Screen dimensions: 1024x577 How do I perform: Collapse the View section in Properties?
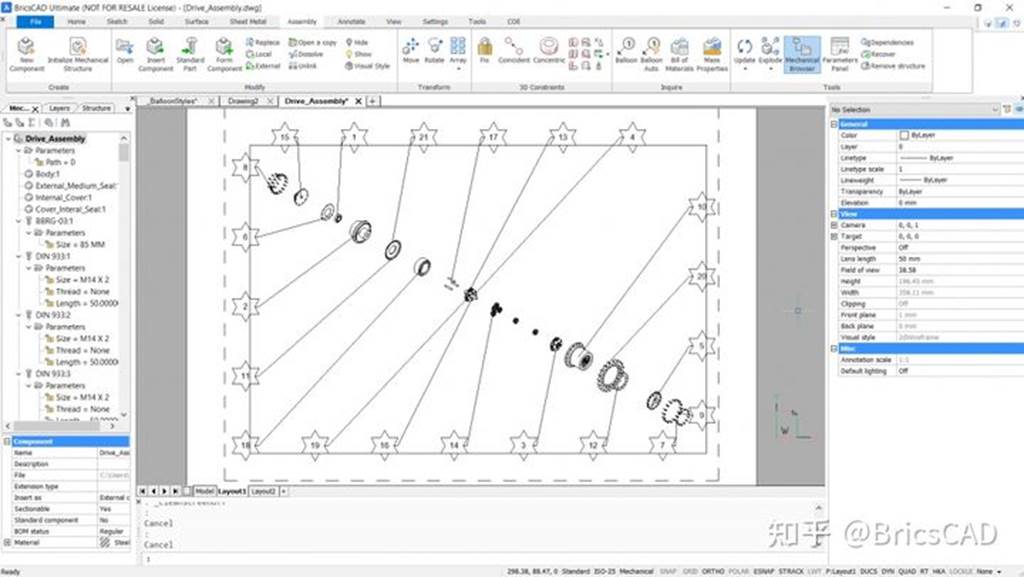[834, 213]
